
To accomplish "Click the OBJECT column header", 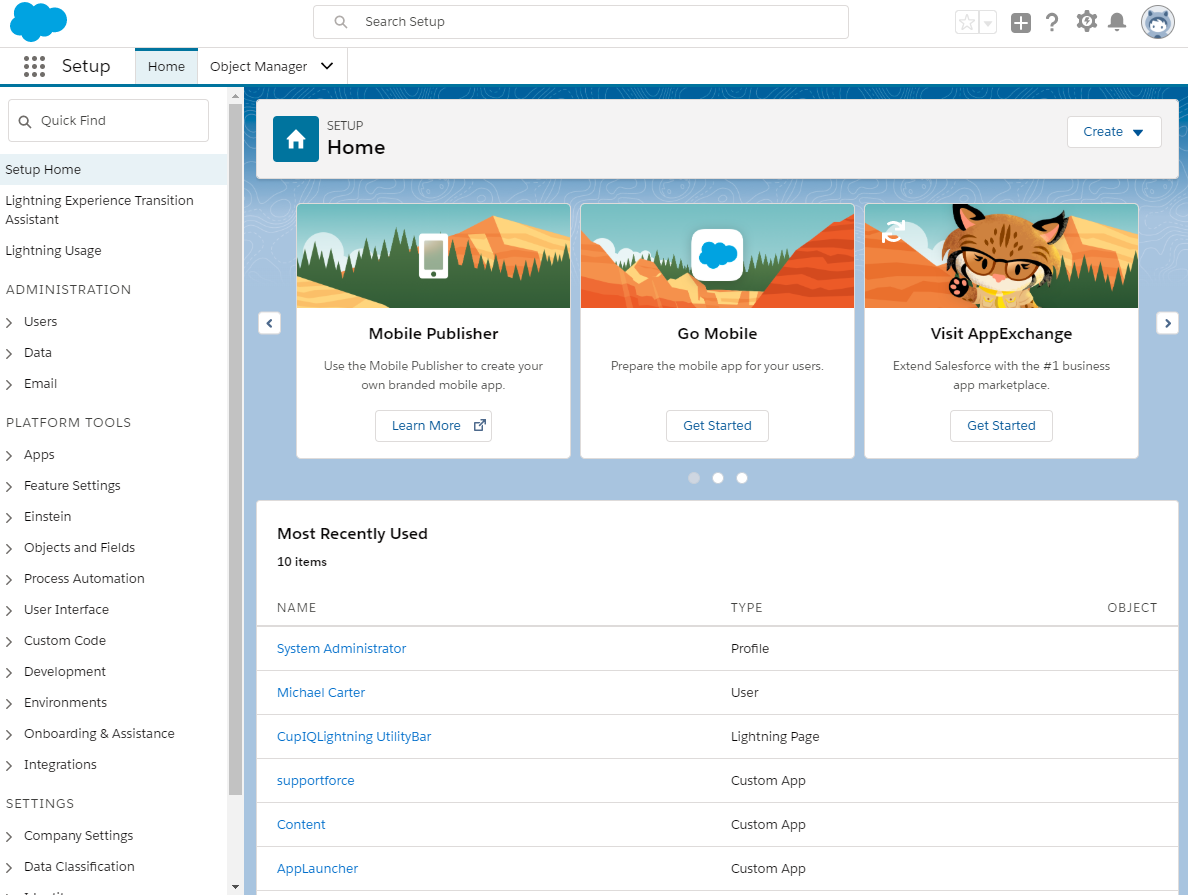I will [x=1132, y=608].
